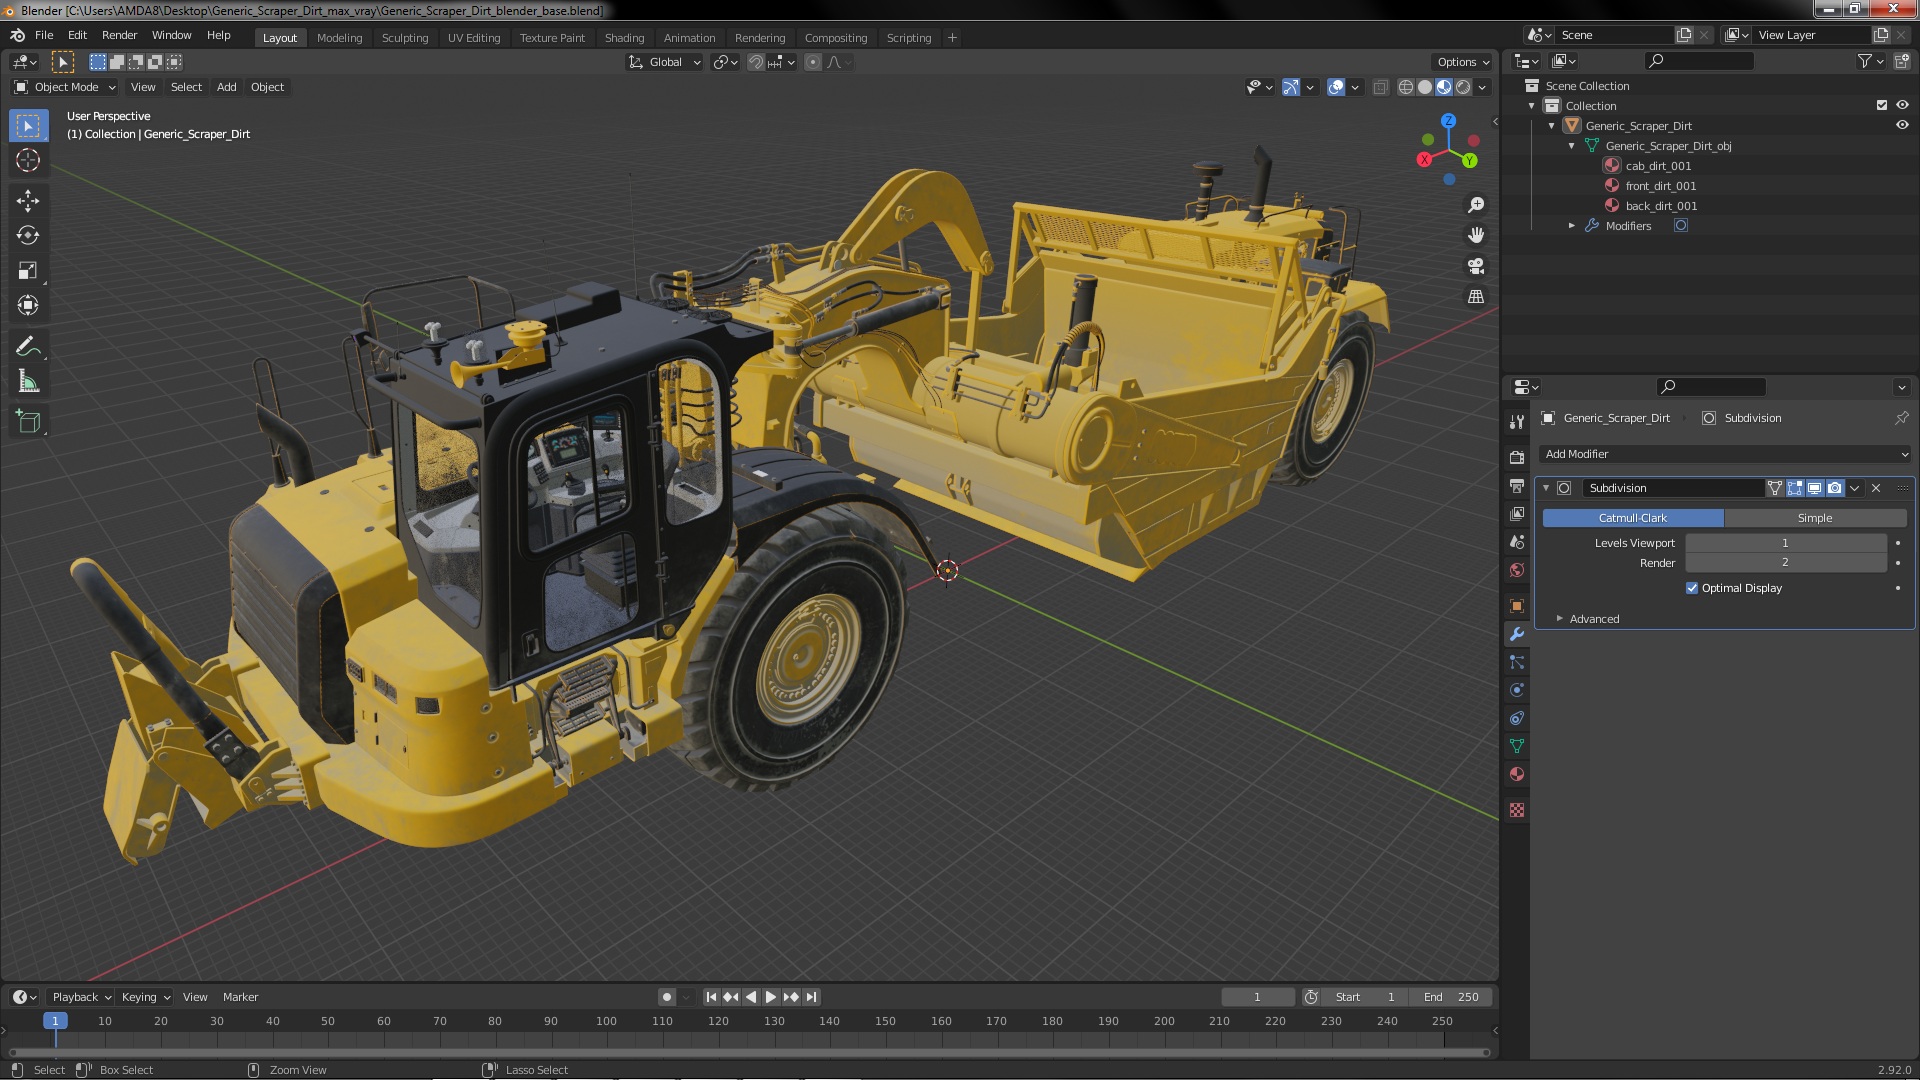Select Simple subdivision type
This screenshot has width=1920, height=1080.
pos(1814,518)
